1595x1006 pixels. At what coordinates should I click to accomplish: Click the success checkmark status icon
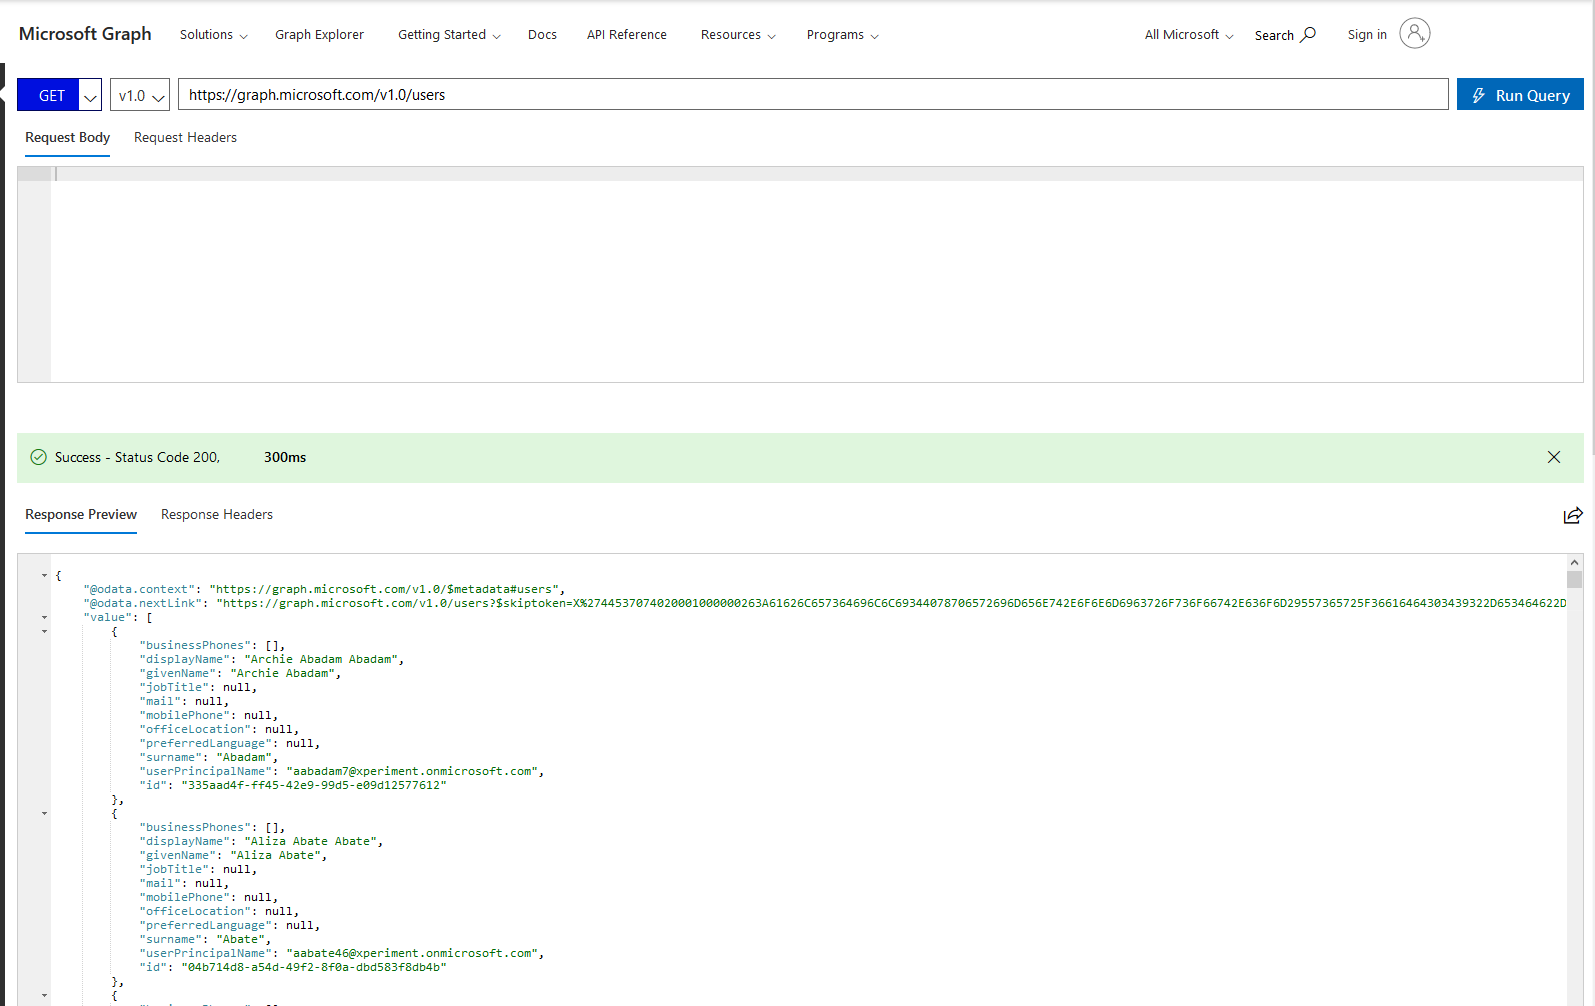coord(39,457)
